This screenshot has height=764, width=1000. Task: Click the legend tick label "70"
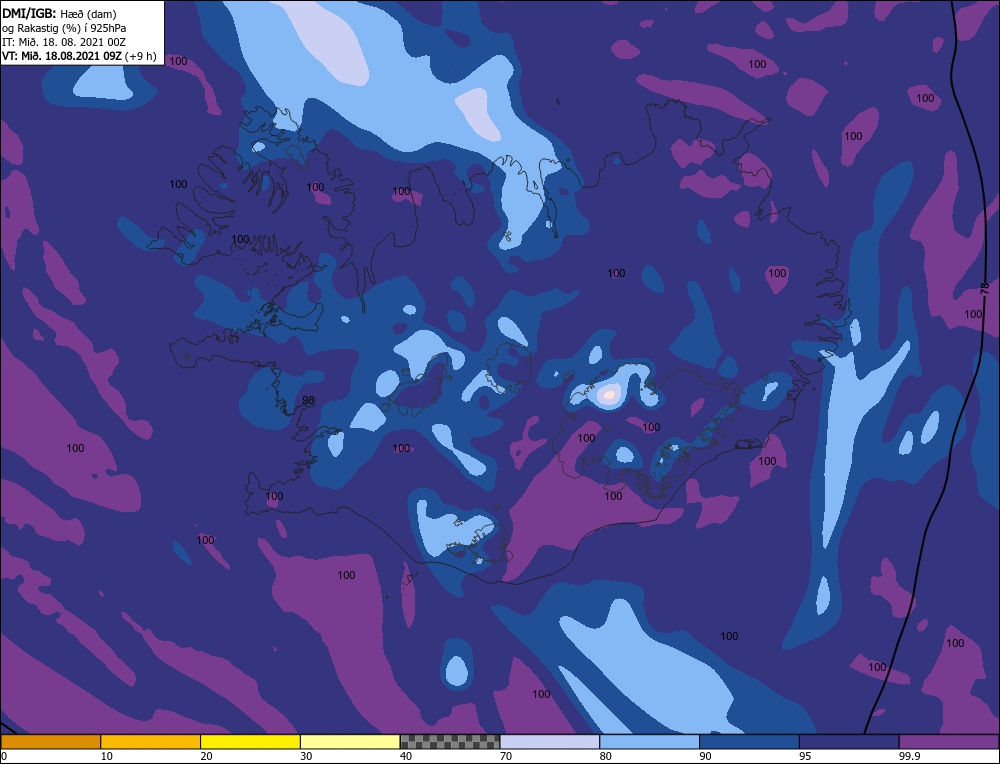(x=506, y=756)
